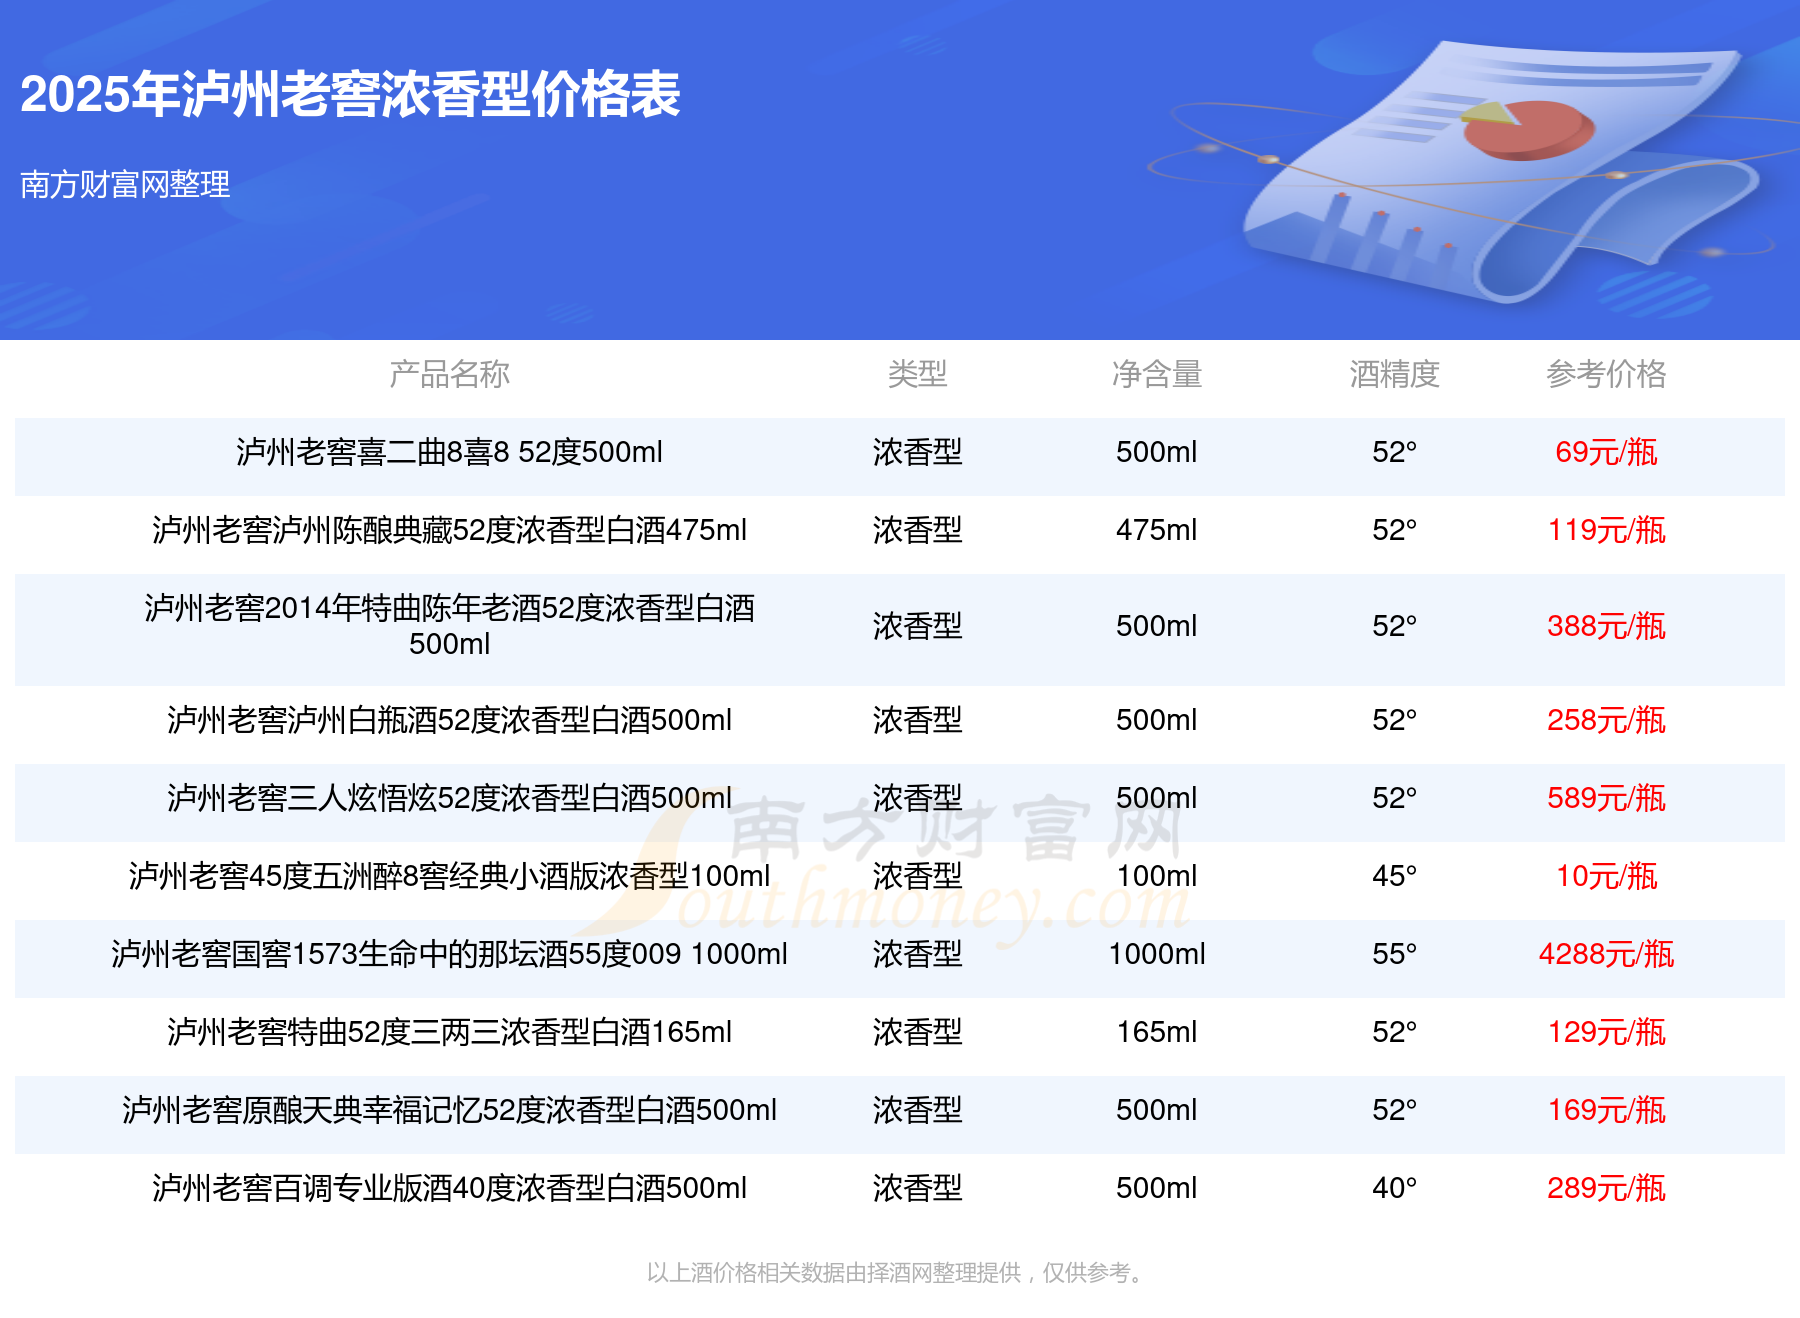Select the 55° alcohol value
1800x1318 pixels.
point(1395,954)
